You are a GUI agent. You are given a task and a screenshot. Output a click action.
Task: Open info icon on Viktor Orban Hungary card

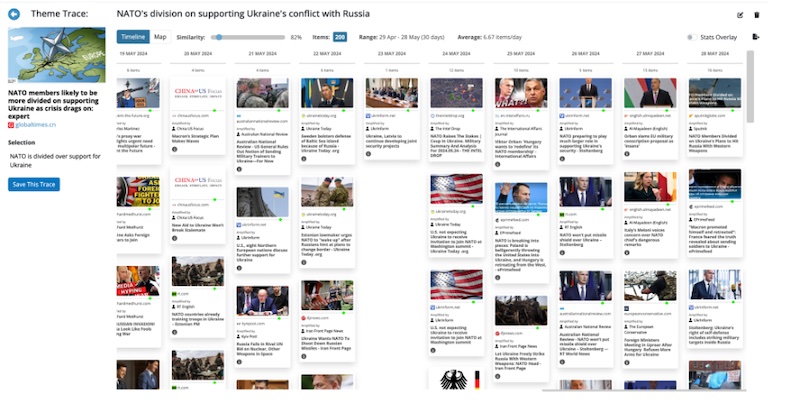pyautogui.click(x=497, y=164)
